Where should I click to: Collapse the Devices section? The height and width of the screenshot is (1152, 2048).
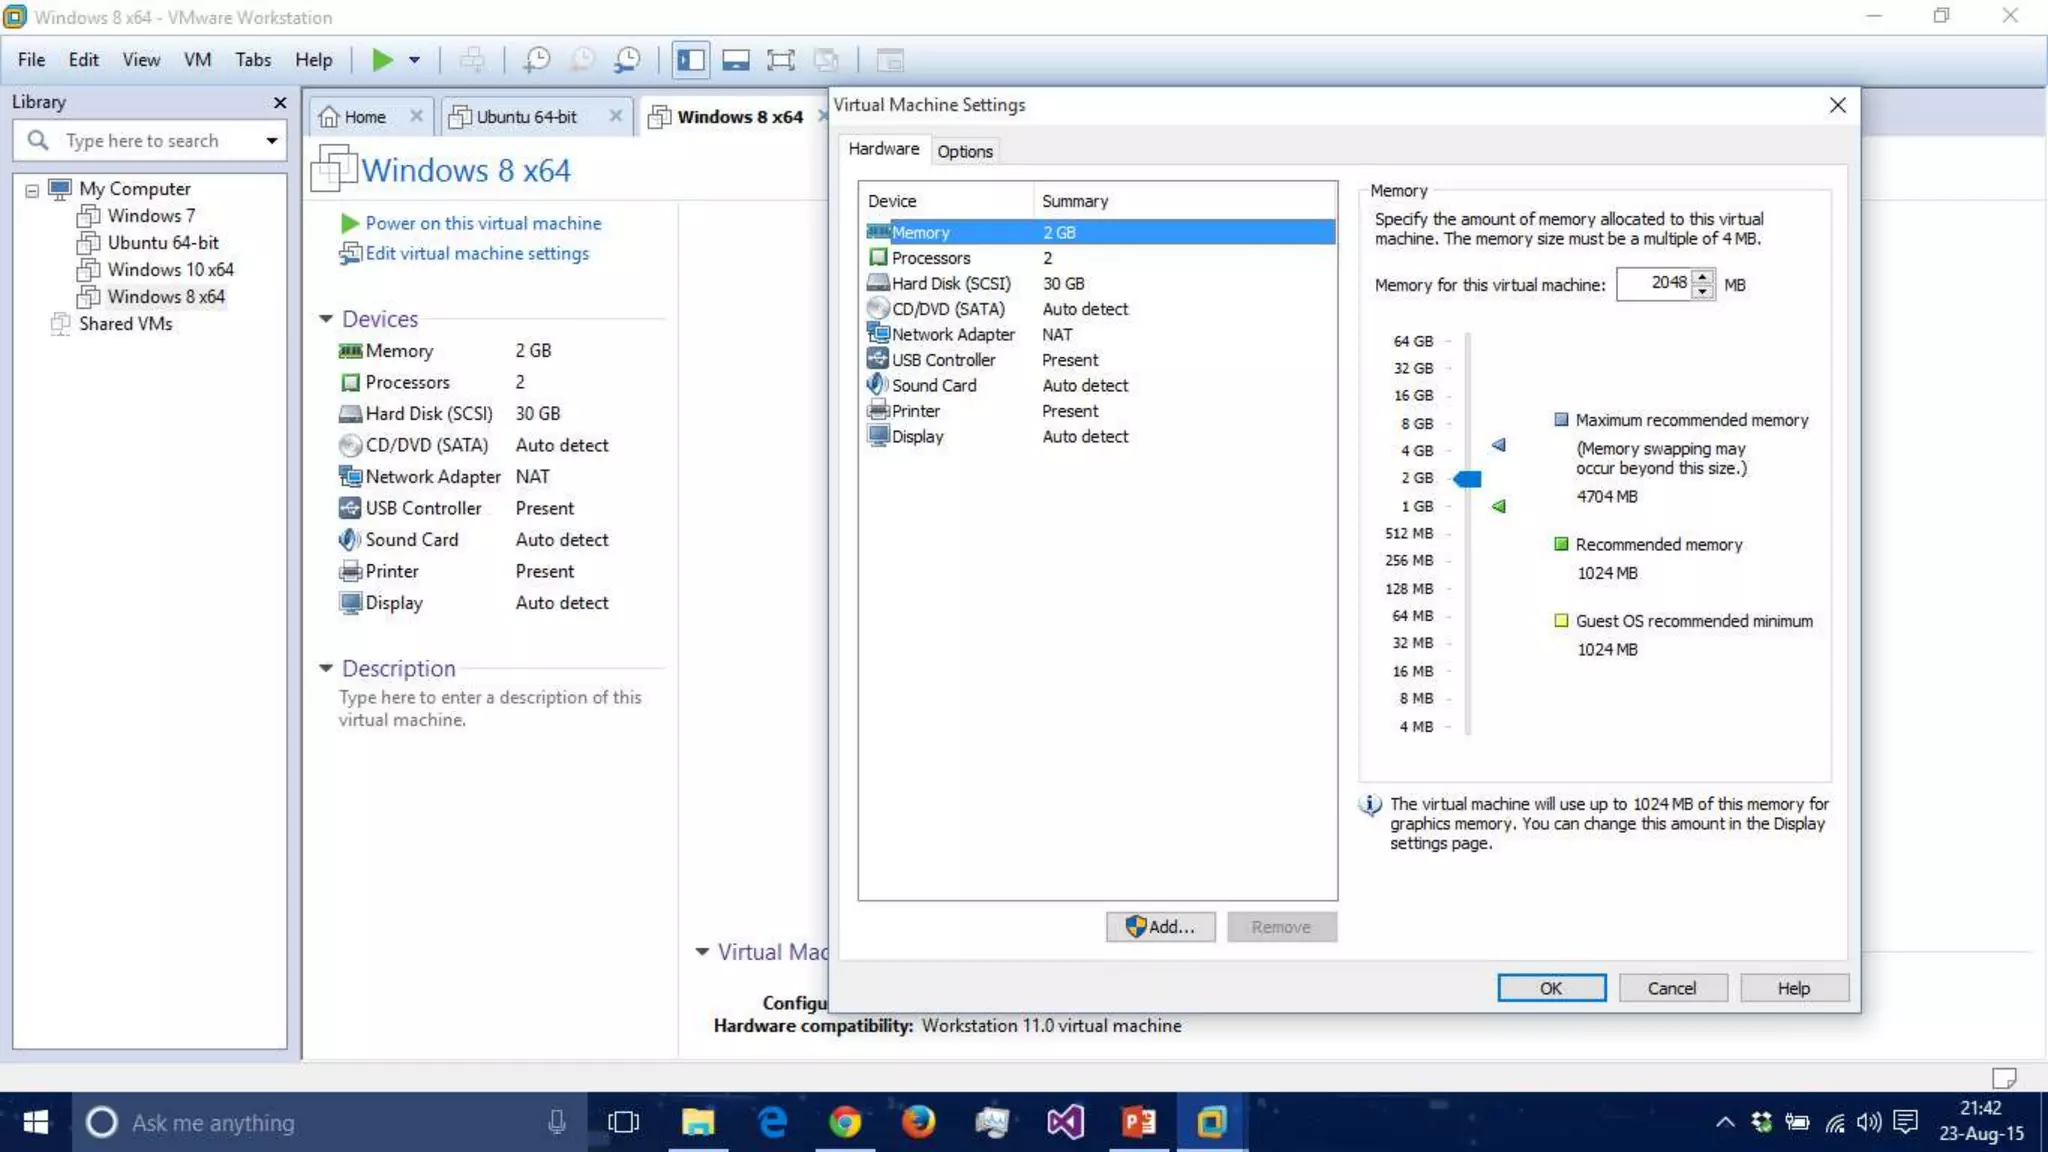[326, 319]
